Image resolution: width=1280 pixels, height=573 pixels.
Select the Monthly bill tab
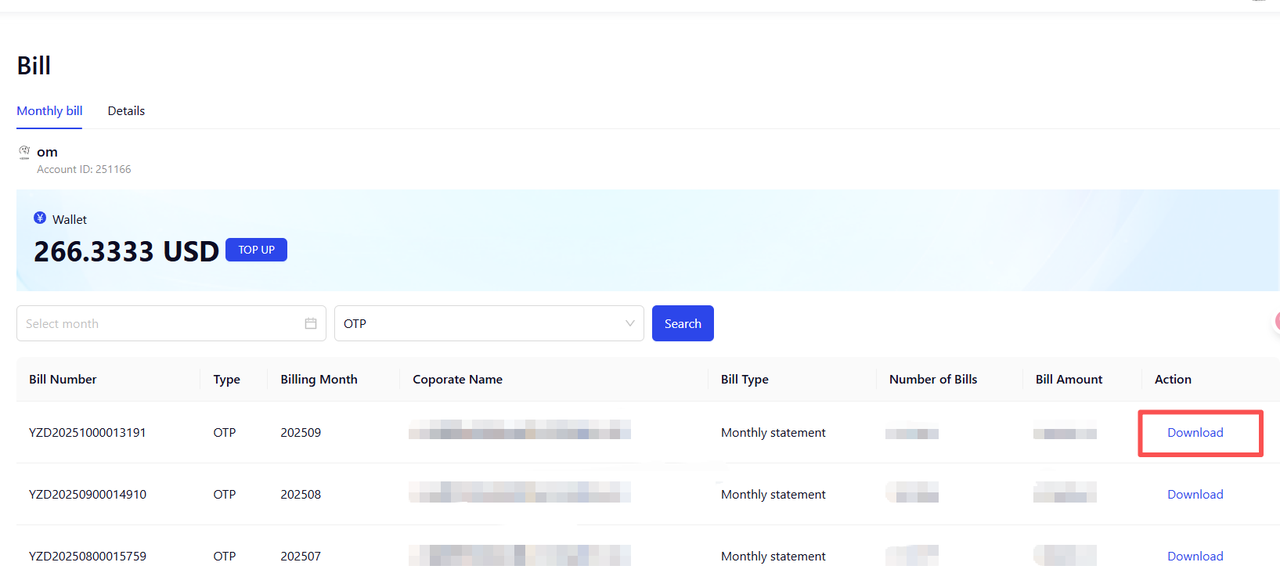click(49, 111)
